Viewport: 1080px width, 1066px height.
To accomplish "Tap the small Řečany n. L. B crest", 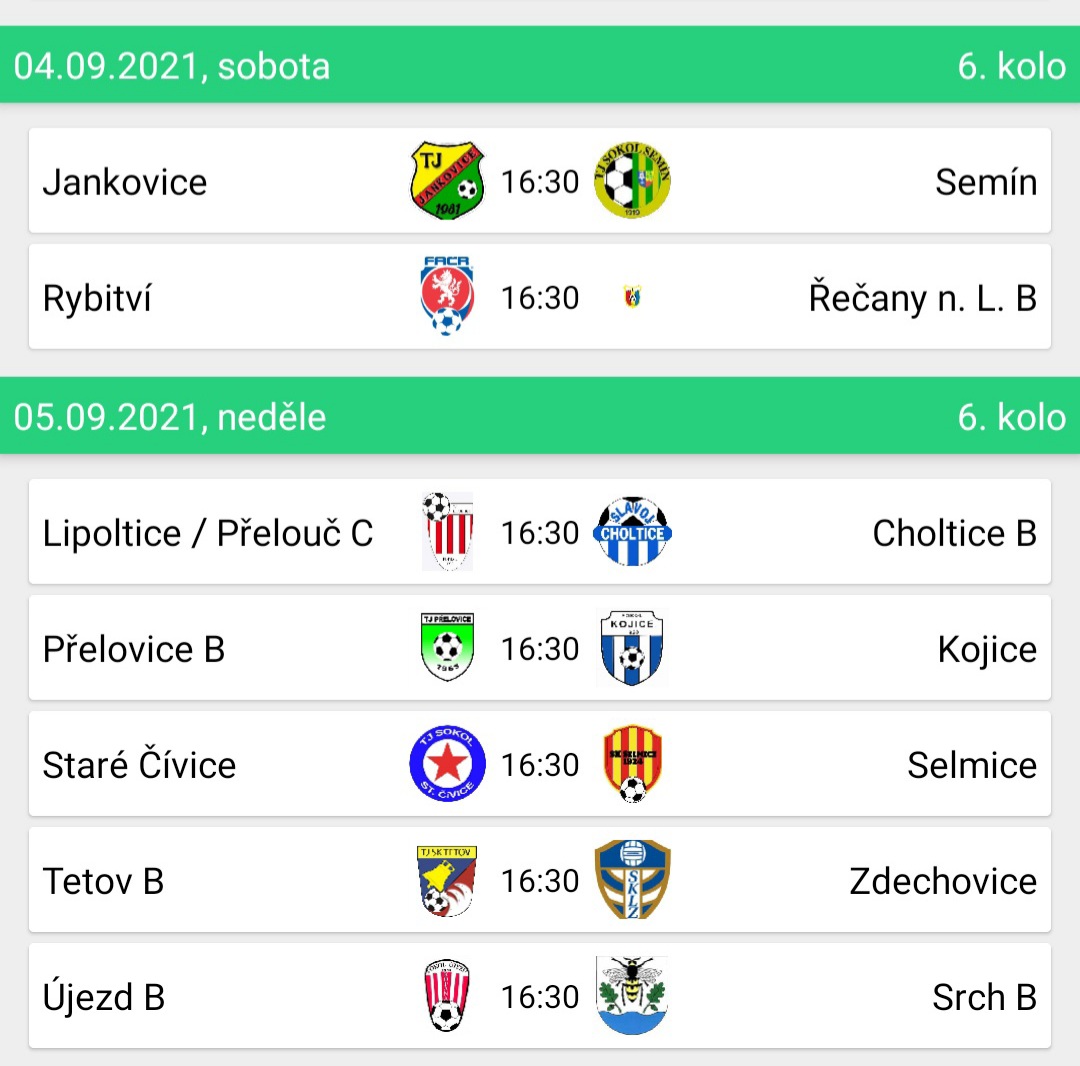I will 632,297.
